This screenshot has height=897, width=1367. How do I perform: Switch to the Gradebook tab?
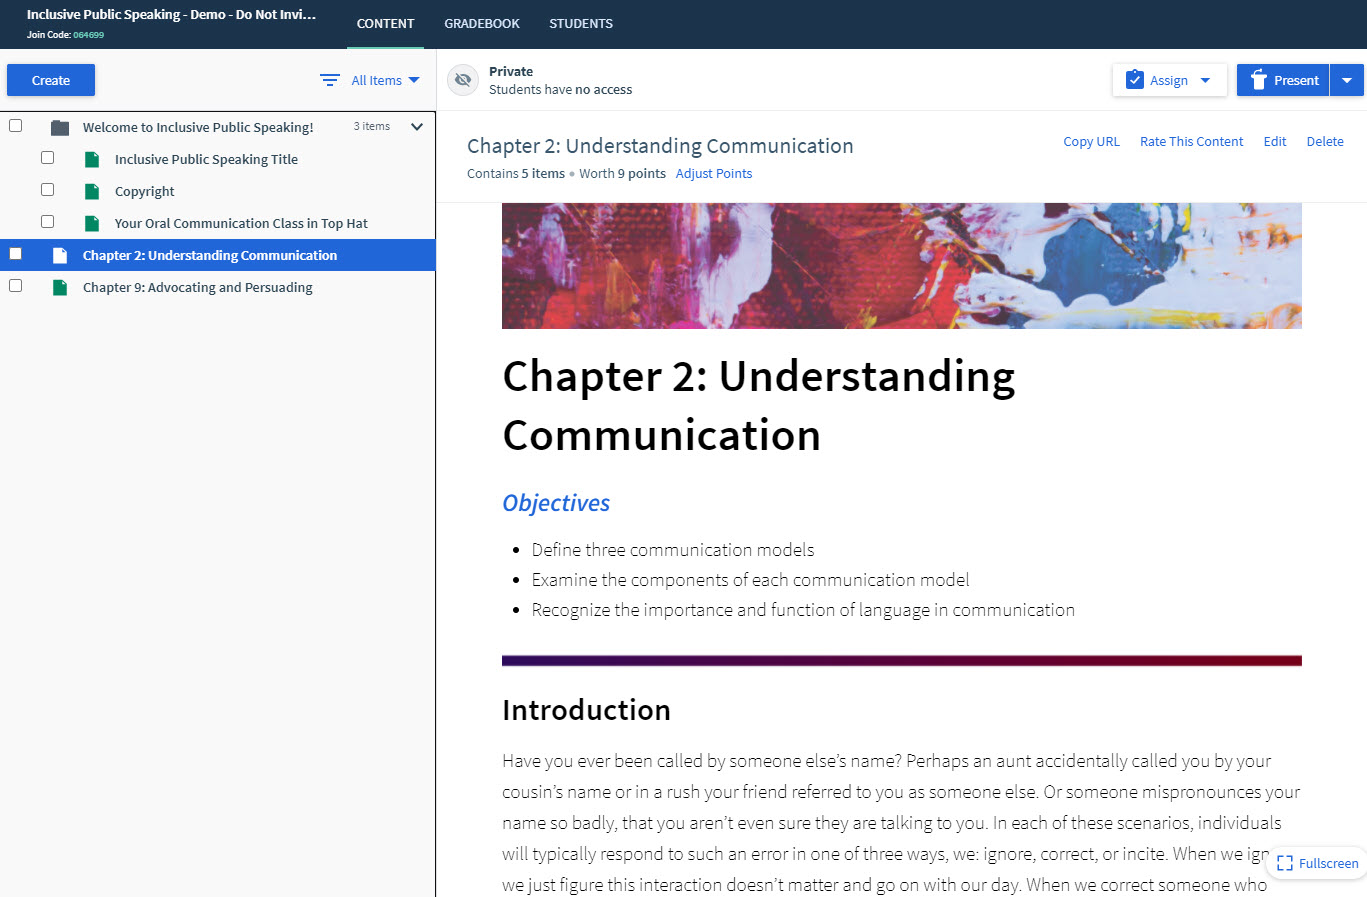point(482,24)
